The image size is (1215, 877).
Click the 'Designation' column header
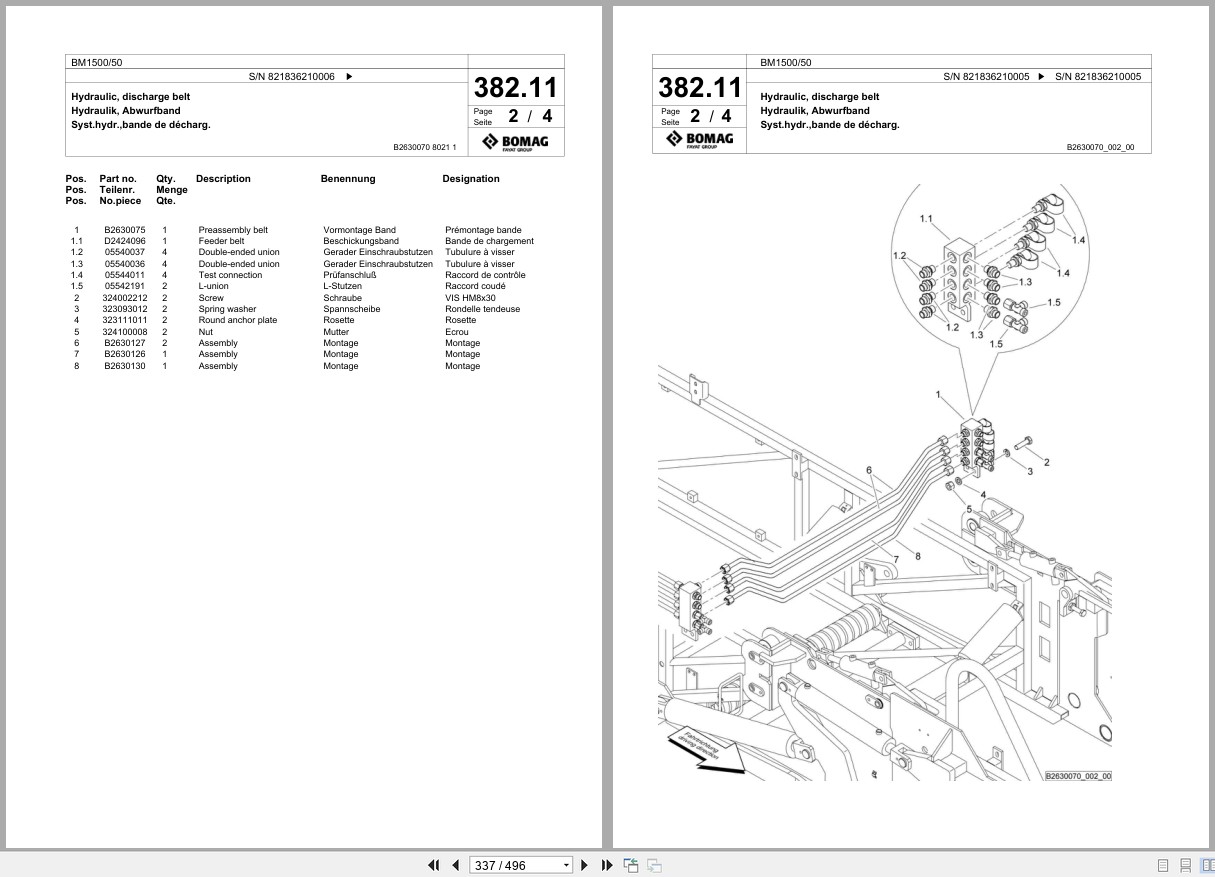coord(471,179)
